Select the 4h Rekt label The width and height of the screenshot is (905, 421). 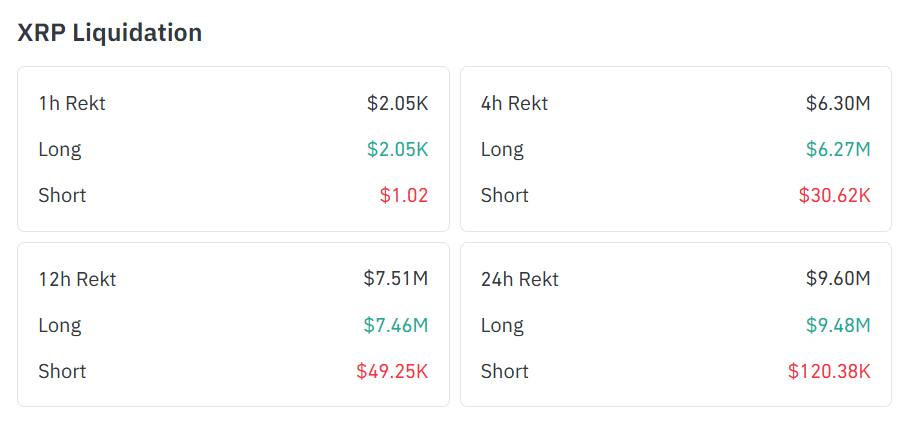point(514,103)
